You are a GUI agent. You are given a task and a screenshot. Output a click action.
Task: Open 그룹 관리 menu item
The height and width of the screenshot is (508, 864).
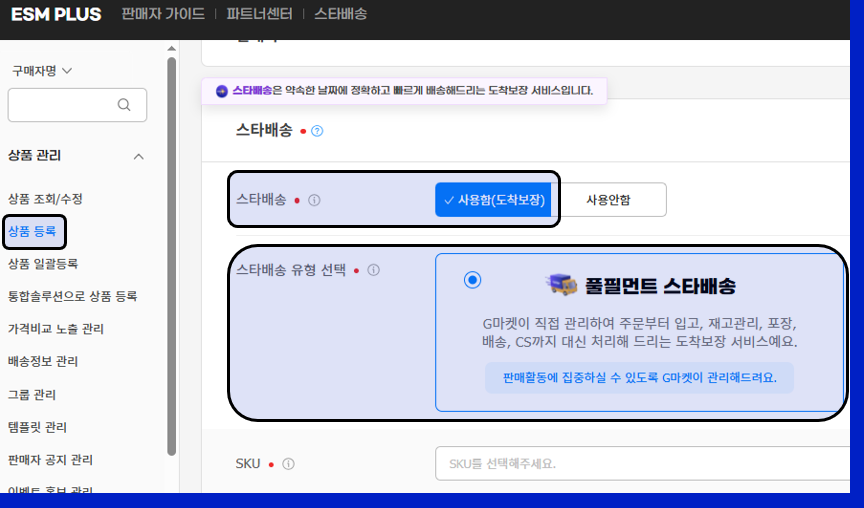32,394
